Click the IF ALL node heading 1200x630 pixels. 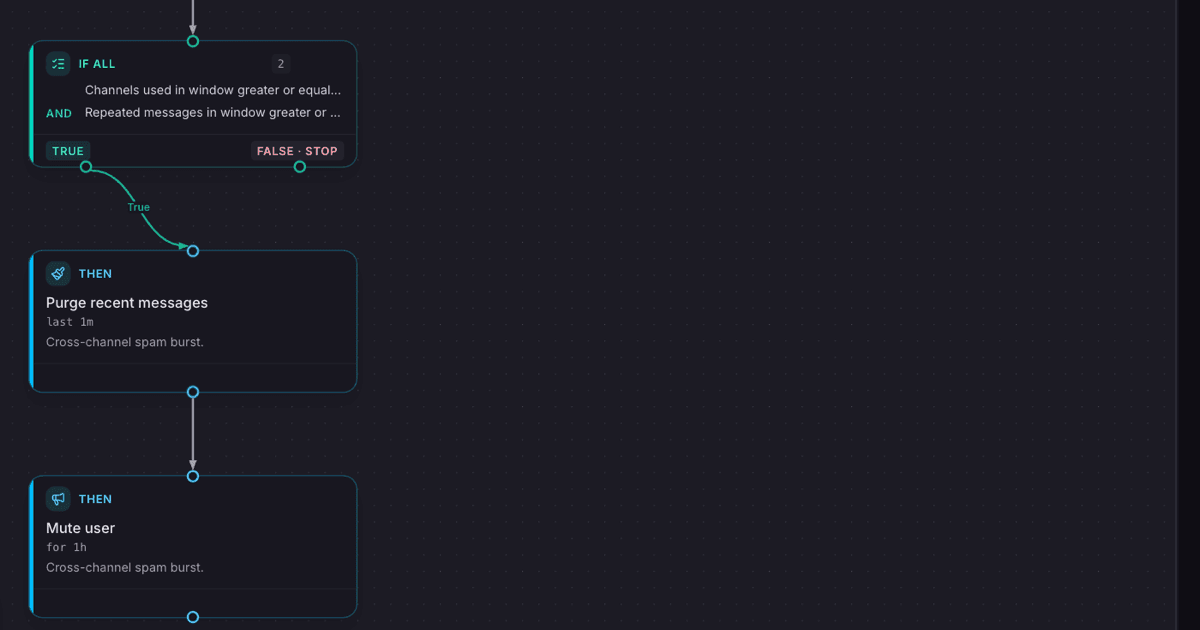pos(97,64)
